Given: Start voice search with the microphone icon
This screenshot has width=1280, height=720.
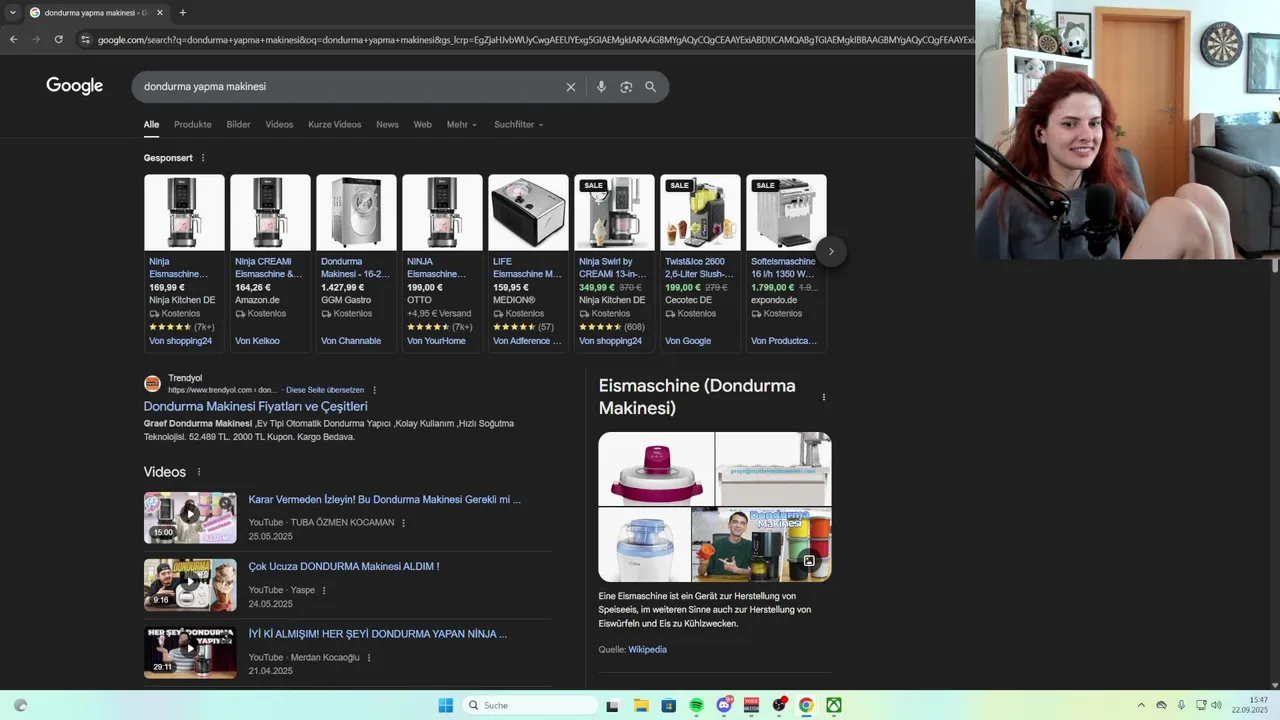Looking at the screenshot, I should [601, 87].
